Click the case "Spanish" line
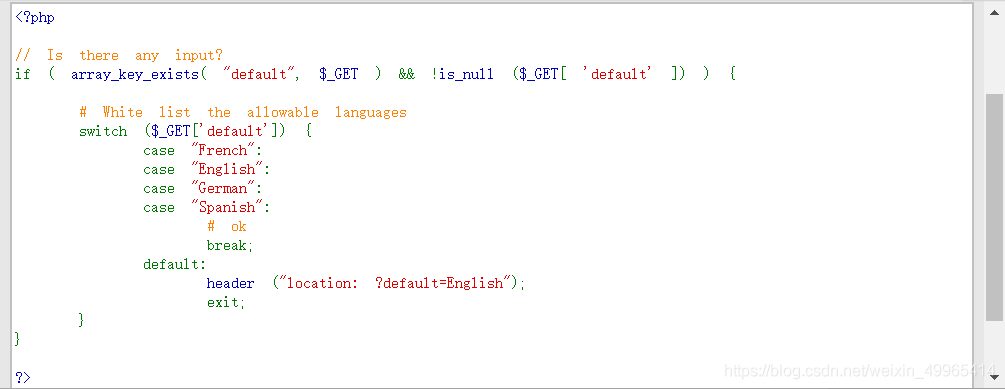 [207, 208]
